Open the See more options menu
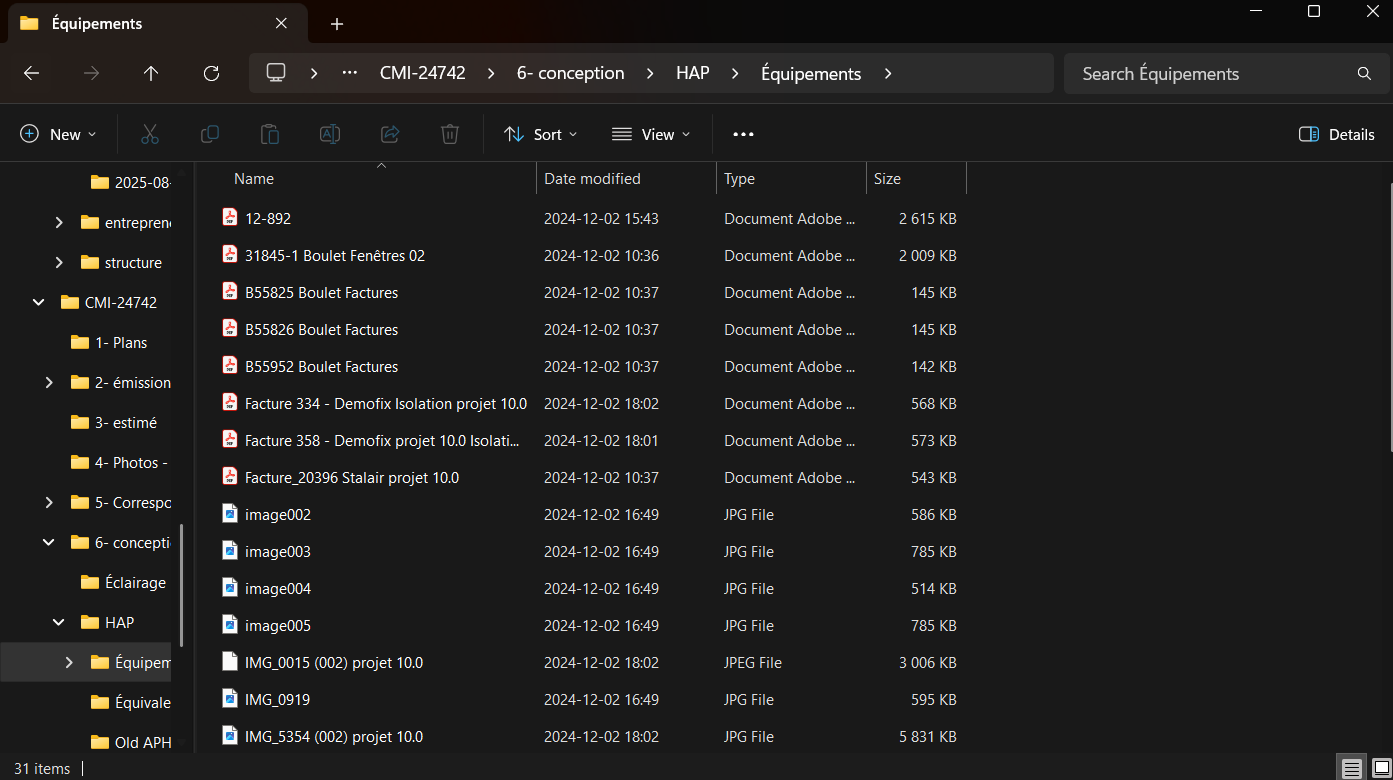This screenshot has height=780, width=1393. click(743, 134)
